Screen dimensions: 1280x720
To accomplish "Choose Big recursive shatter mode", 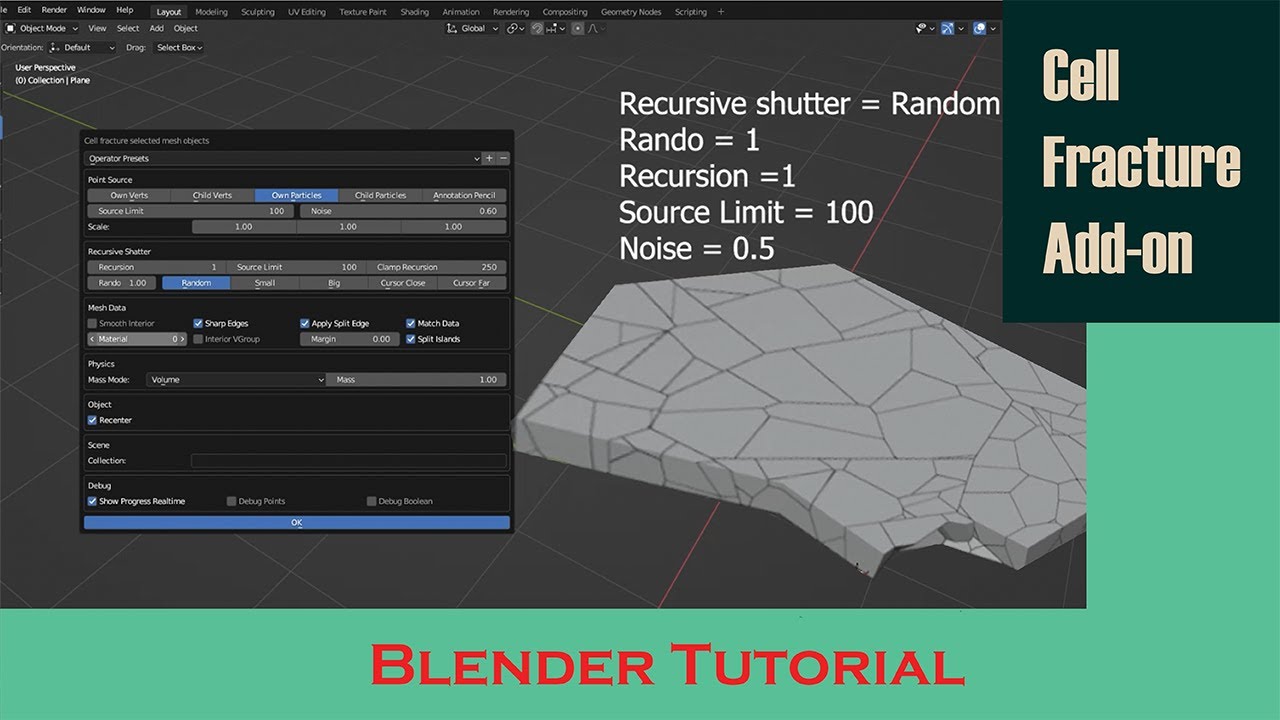I will tap(334, 283).
